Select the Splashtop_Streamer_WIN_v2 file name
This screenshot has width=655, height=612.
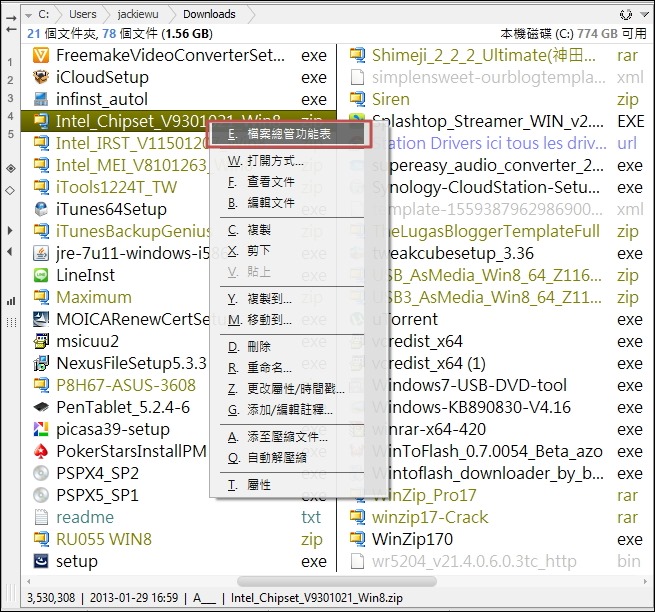[x=487, y=121]
